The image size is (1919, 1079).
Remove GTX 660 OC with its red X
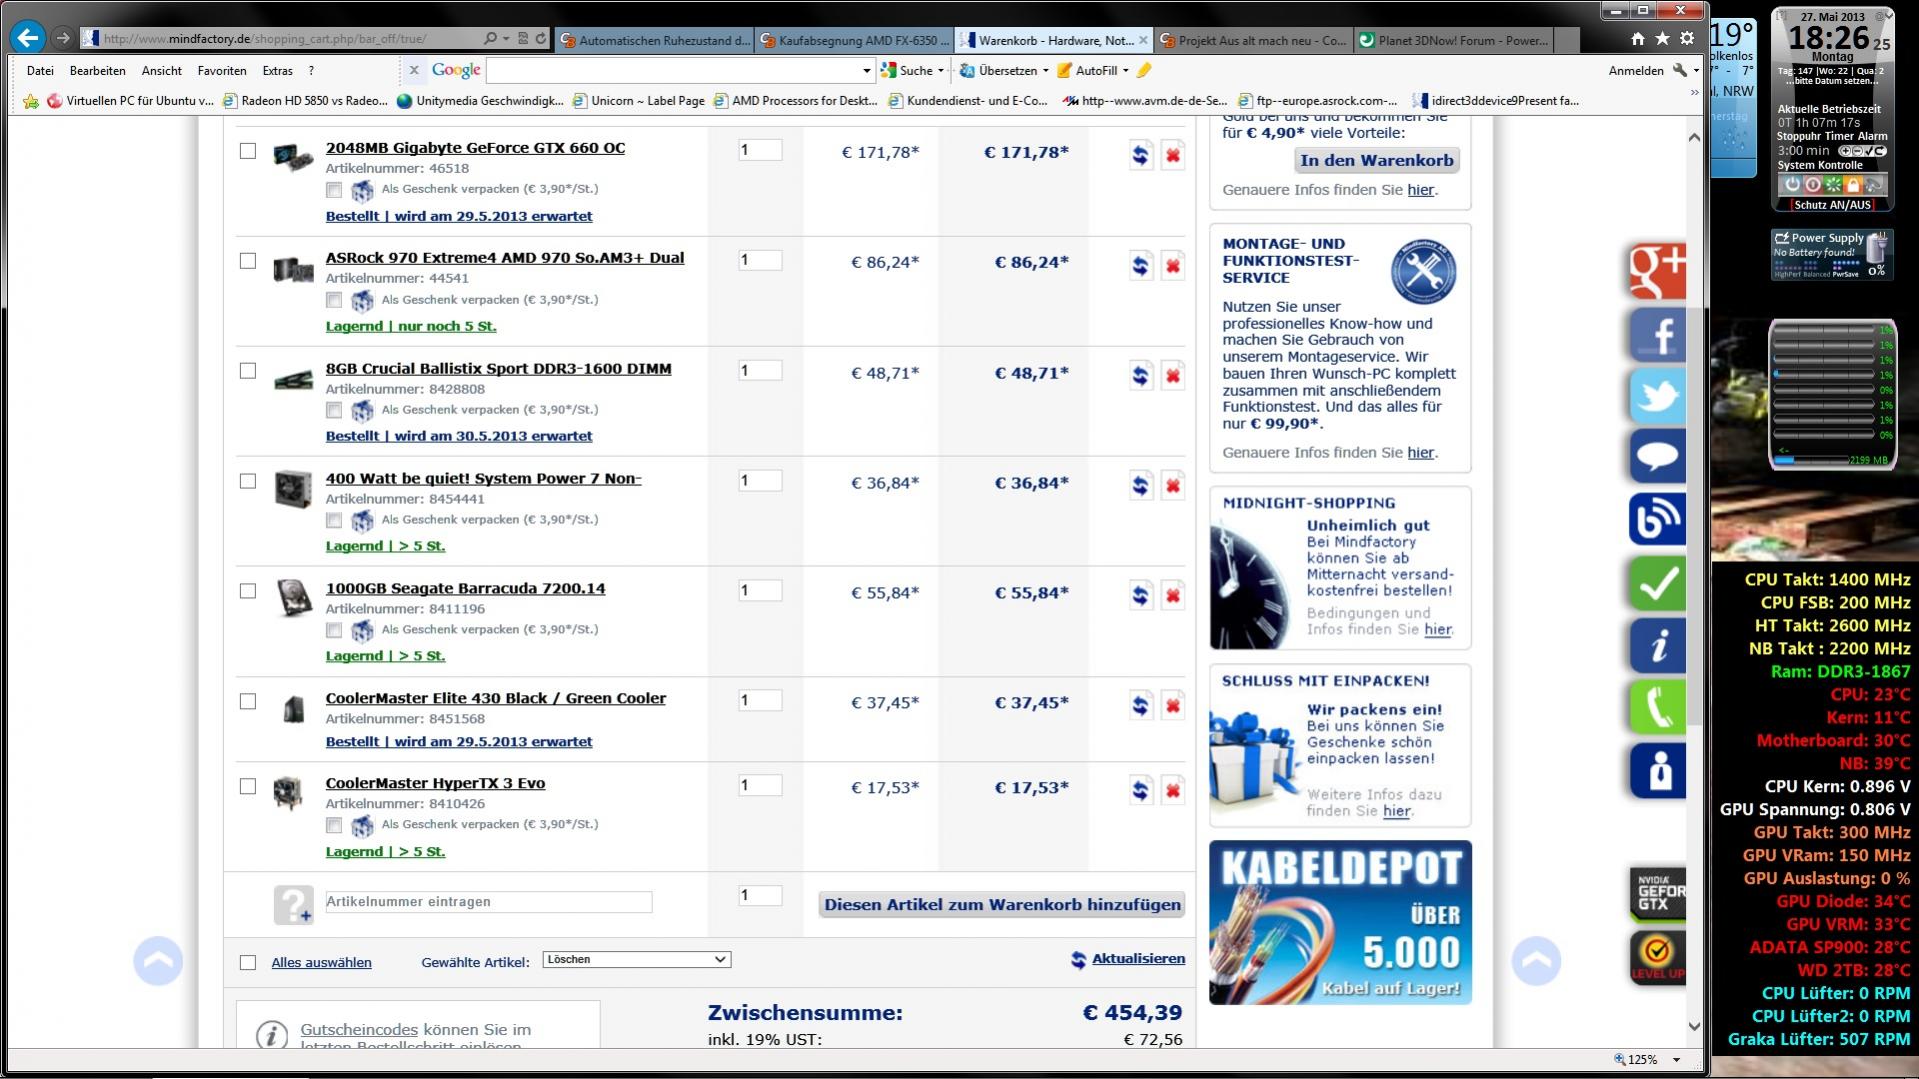coord(1172,155)
